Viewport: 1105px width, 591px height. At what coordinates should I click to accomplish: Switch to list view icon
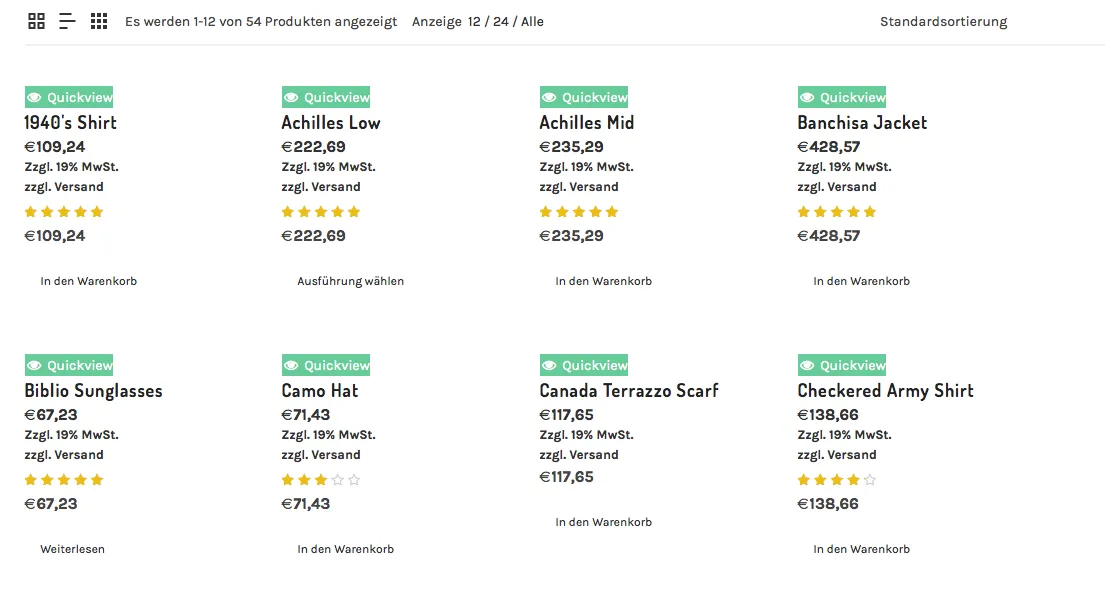(x=67, y=21)
